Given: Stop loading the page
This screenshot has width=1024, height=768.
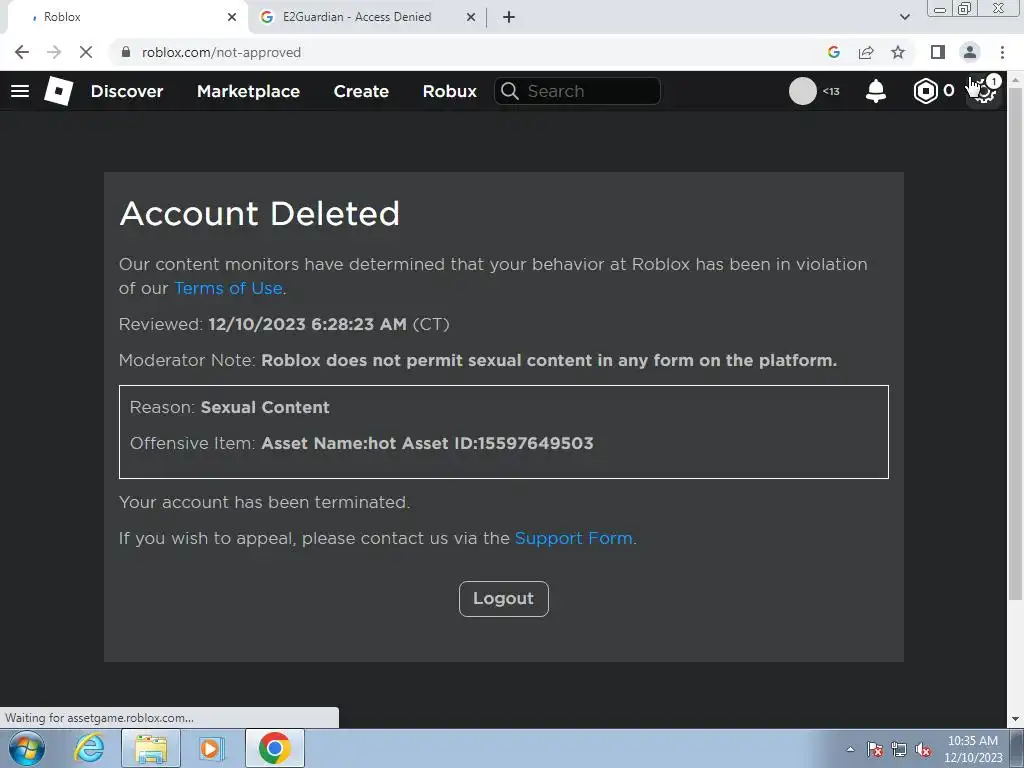Looking at the screenshot, I should pos(86,52).
